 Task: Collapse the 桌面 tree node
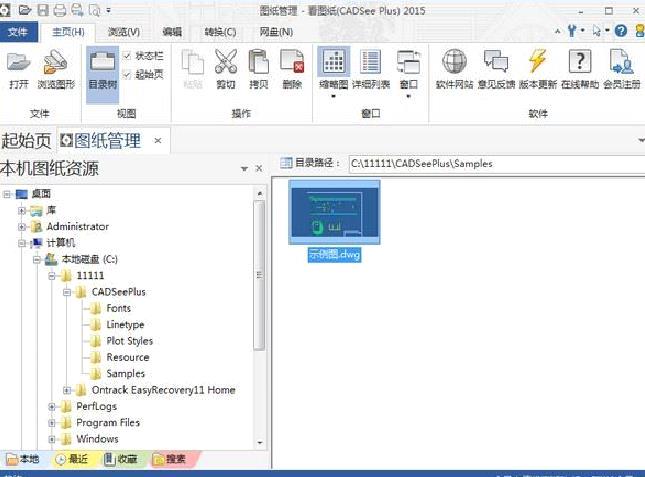click(7, 194)
